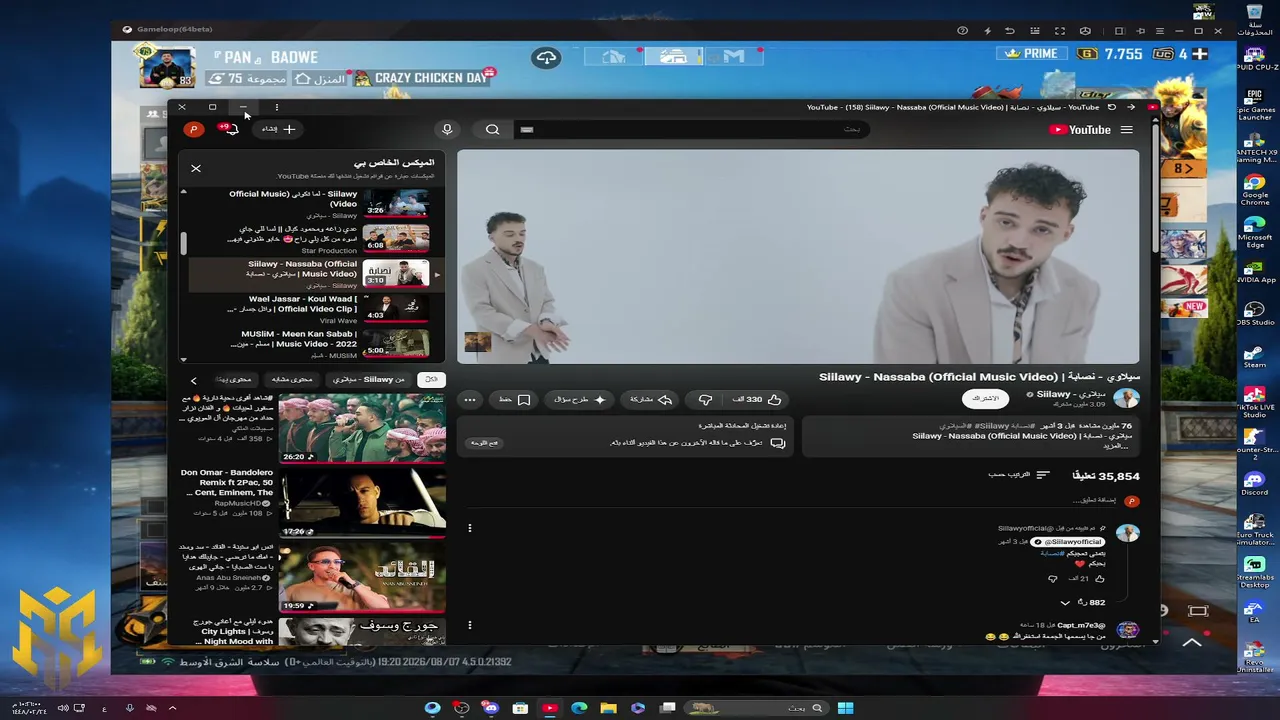Click the Subscribe button for Siilawy
Viewport: 1280px width, 720px height.
pos(986,398)
